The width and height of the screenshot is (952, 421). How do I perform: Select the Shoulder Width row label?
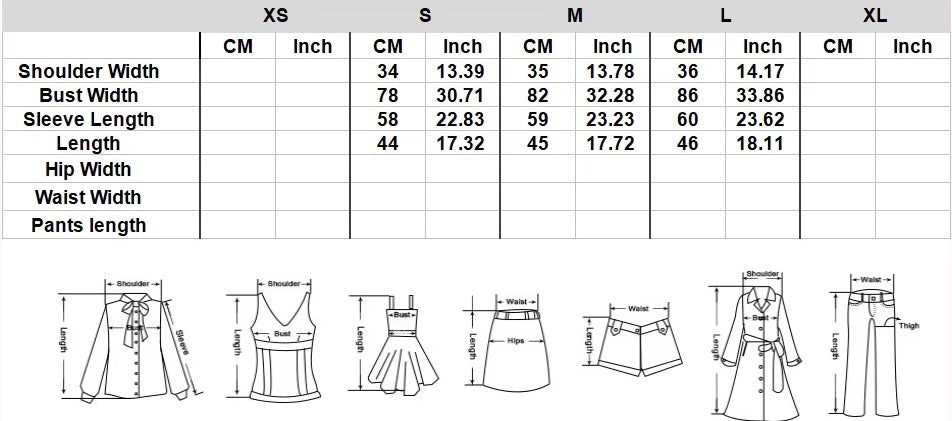tap(88, 71)
